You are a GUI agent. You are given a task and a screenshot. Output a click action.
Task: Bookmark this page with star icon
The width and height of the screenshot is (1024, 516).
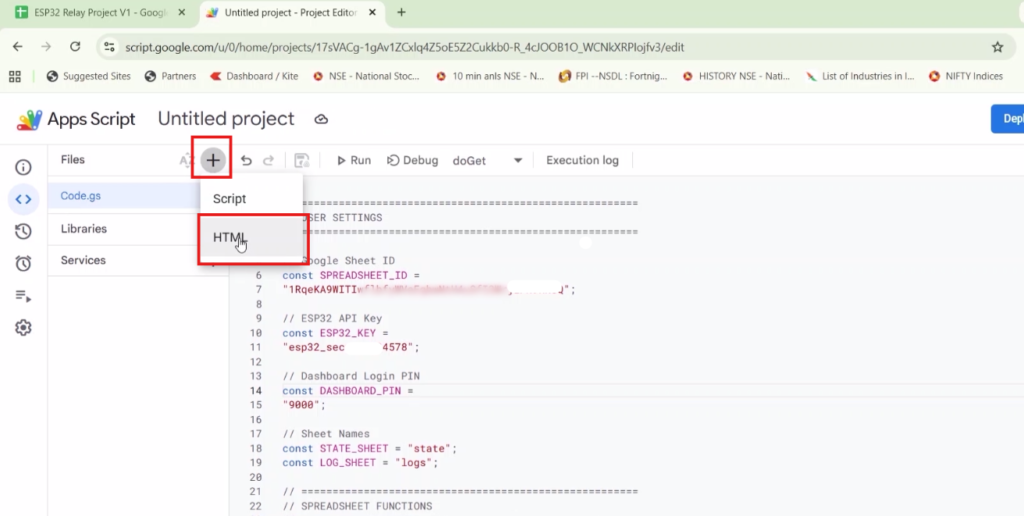(x=997, y=47)
